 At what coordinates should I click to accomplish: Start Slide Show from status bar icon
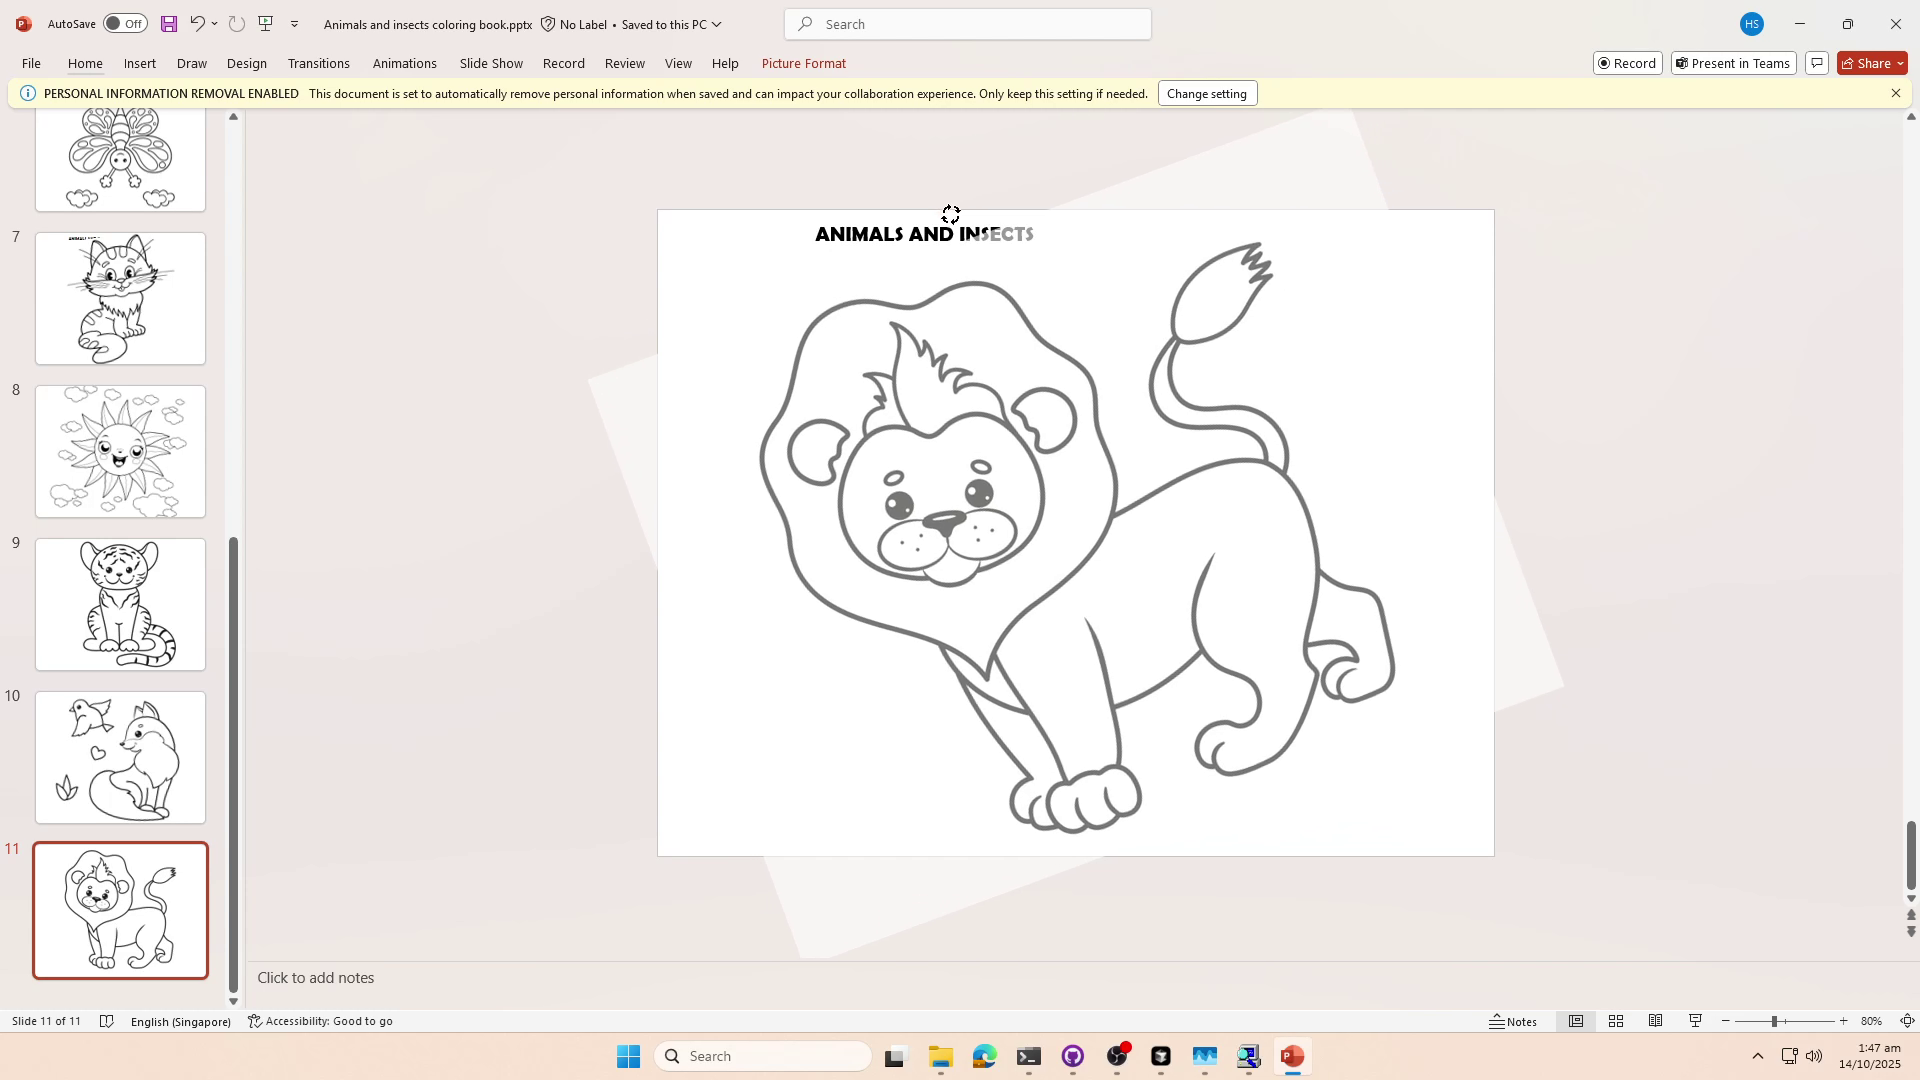[x=1695, y=1021]
